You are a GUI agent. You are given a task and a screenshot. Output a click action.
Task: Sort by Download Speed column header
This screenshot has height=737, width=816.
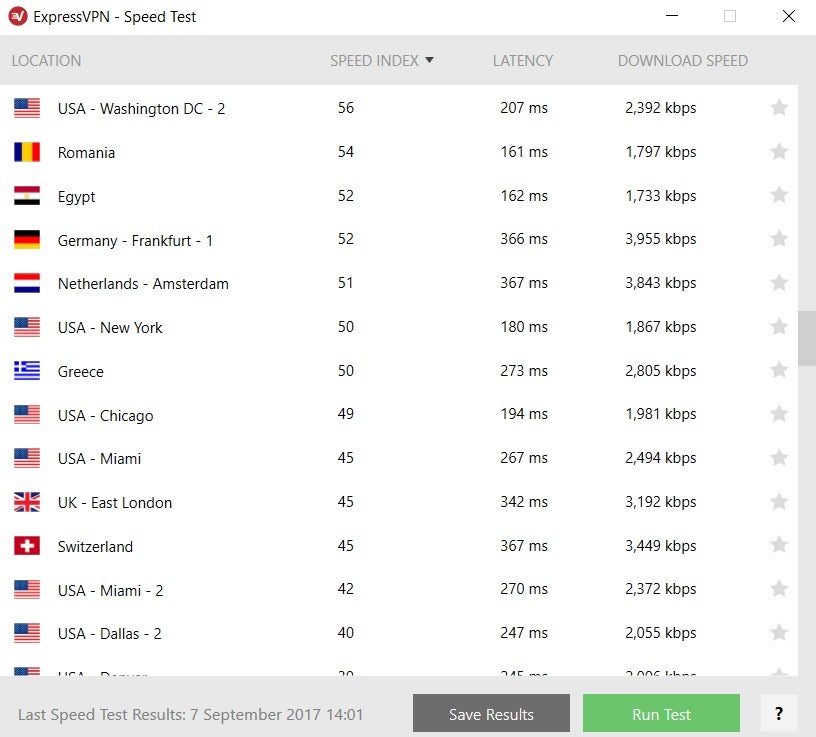click(683, 60)
